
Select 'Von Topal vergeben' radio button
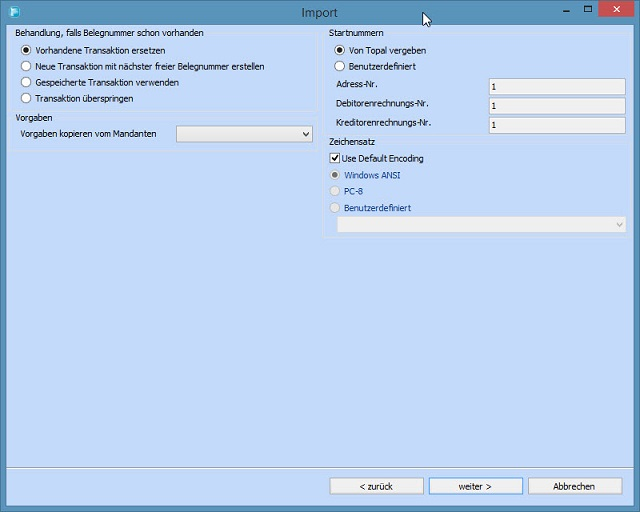(340, 50)
